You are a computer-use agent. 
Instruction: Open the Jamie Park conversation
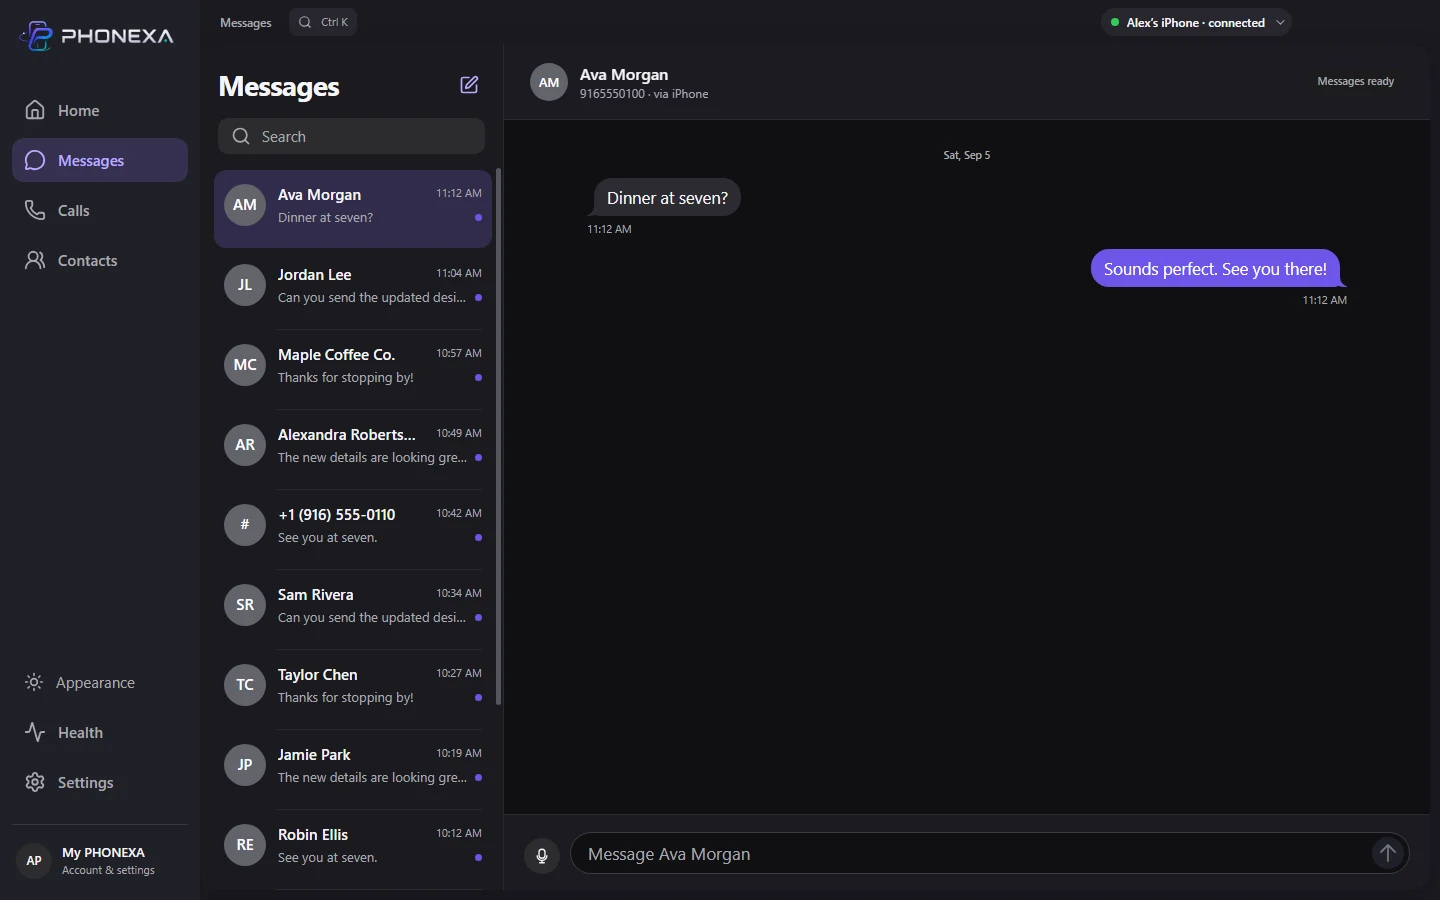coord(353,768)
